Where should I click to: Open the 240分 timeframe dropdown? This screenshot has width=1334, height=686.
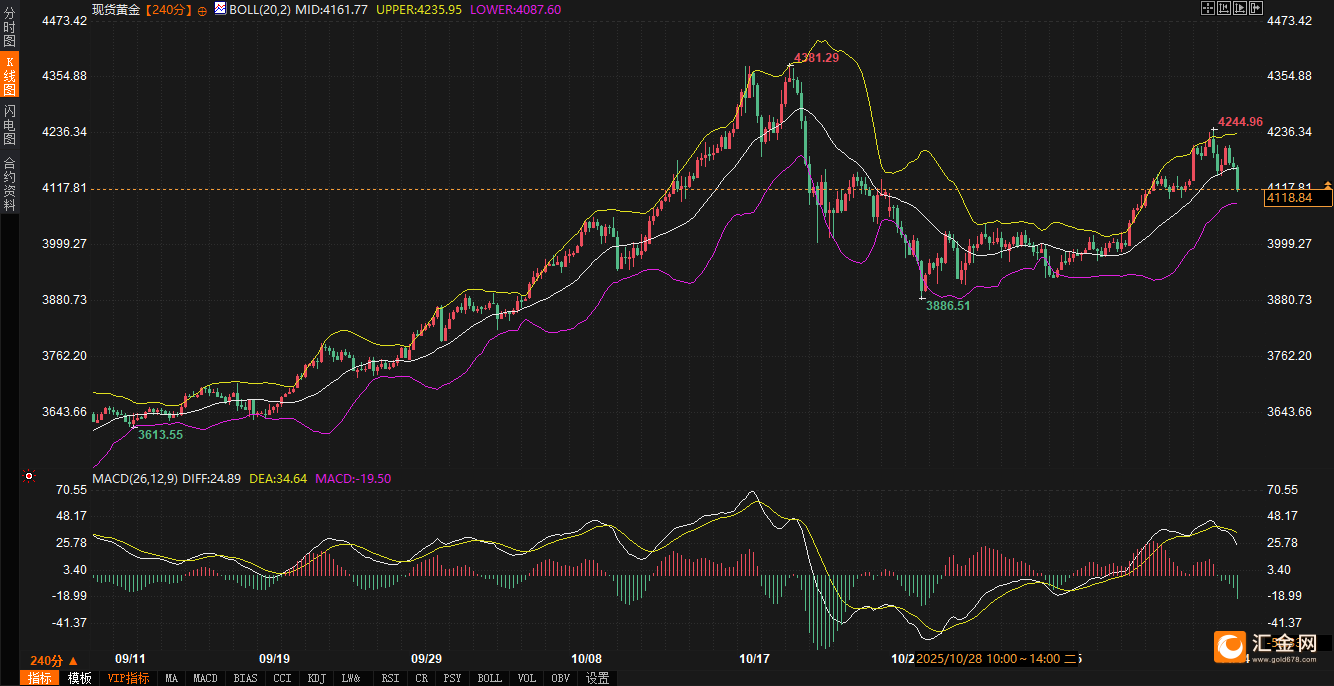pyautogui.click(x=53, y=661)
